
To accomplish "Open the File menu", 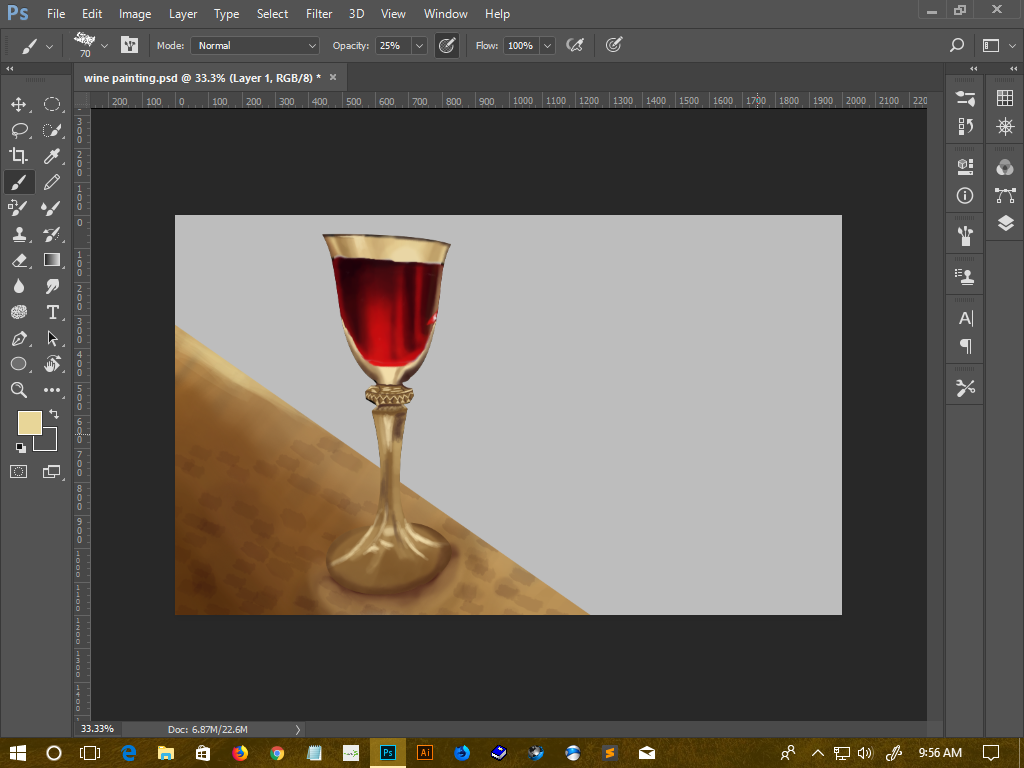I will pos(56,14).
